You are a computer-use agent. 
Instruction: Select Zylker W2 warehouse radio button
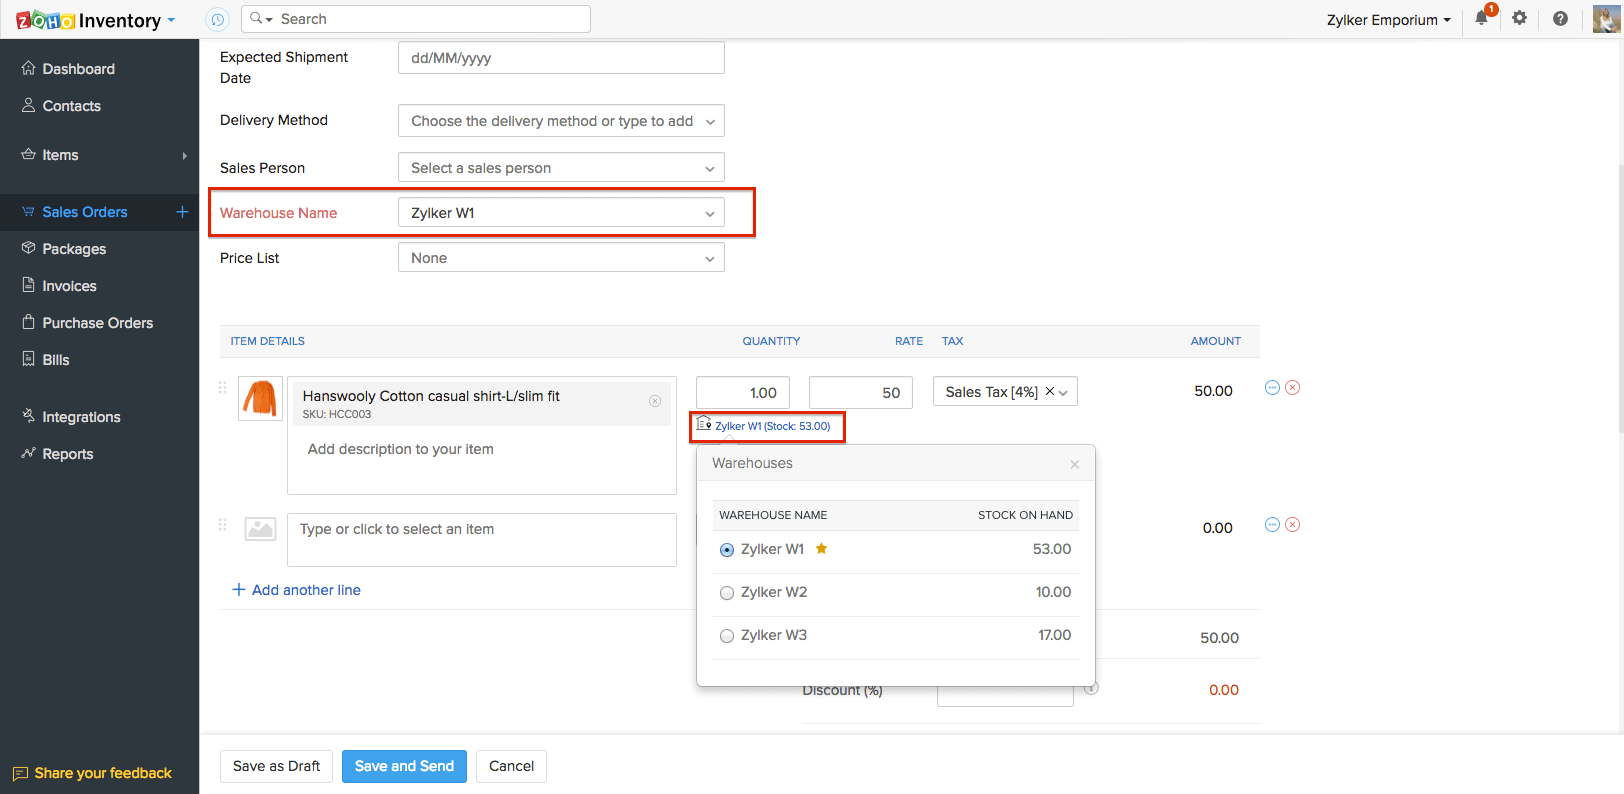tap(727, 593)
